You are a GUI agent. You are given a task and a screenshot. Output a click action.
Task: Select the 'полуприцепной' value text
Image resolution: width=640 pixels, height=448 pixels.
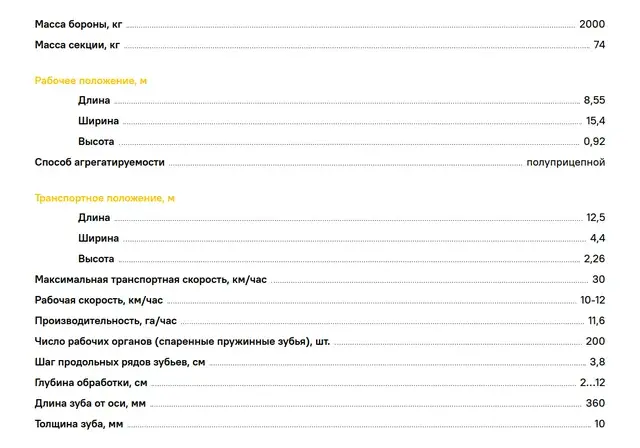(566, 162)
